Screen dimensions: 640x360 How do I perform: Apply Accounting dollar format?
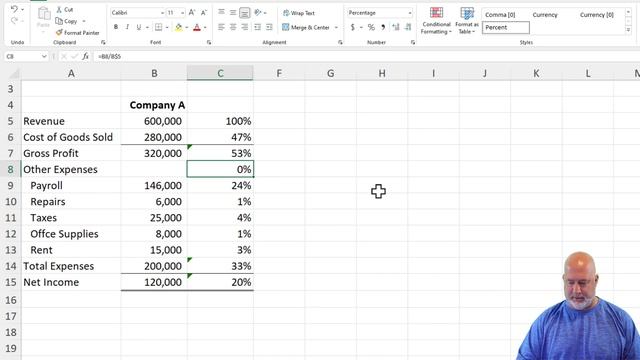[352, 27]
